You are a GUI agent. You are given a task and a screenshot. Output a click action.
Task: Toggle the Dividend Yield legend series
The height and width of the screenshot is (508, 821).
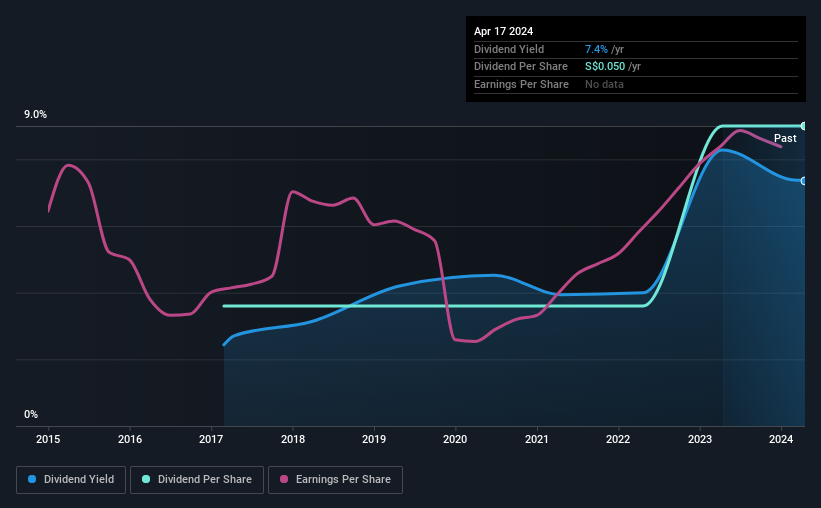[71, 480]
